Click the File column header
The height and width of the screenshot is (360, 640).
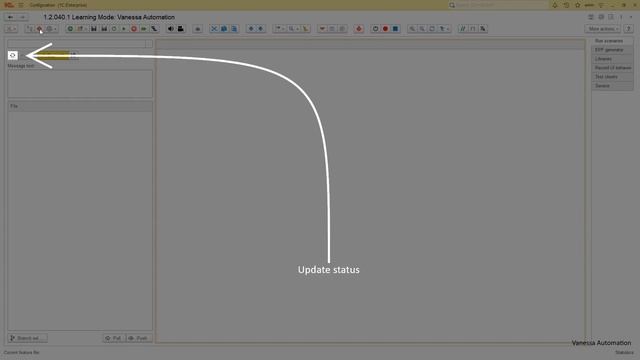[x=80, y=106]
